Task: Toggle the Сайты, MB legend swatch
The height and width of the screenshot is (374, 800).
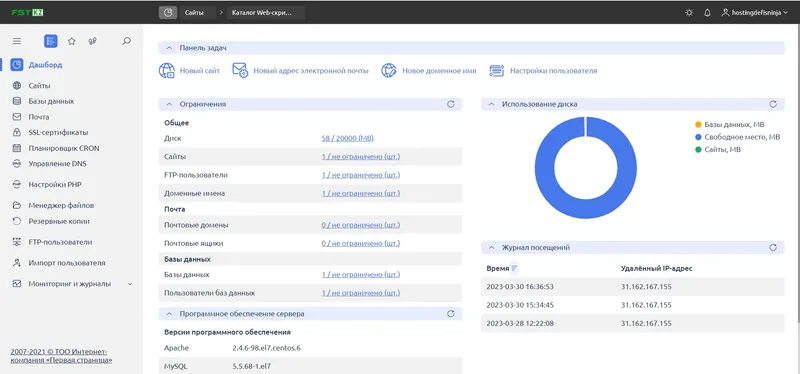Action: 698,149
